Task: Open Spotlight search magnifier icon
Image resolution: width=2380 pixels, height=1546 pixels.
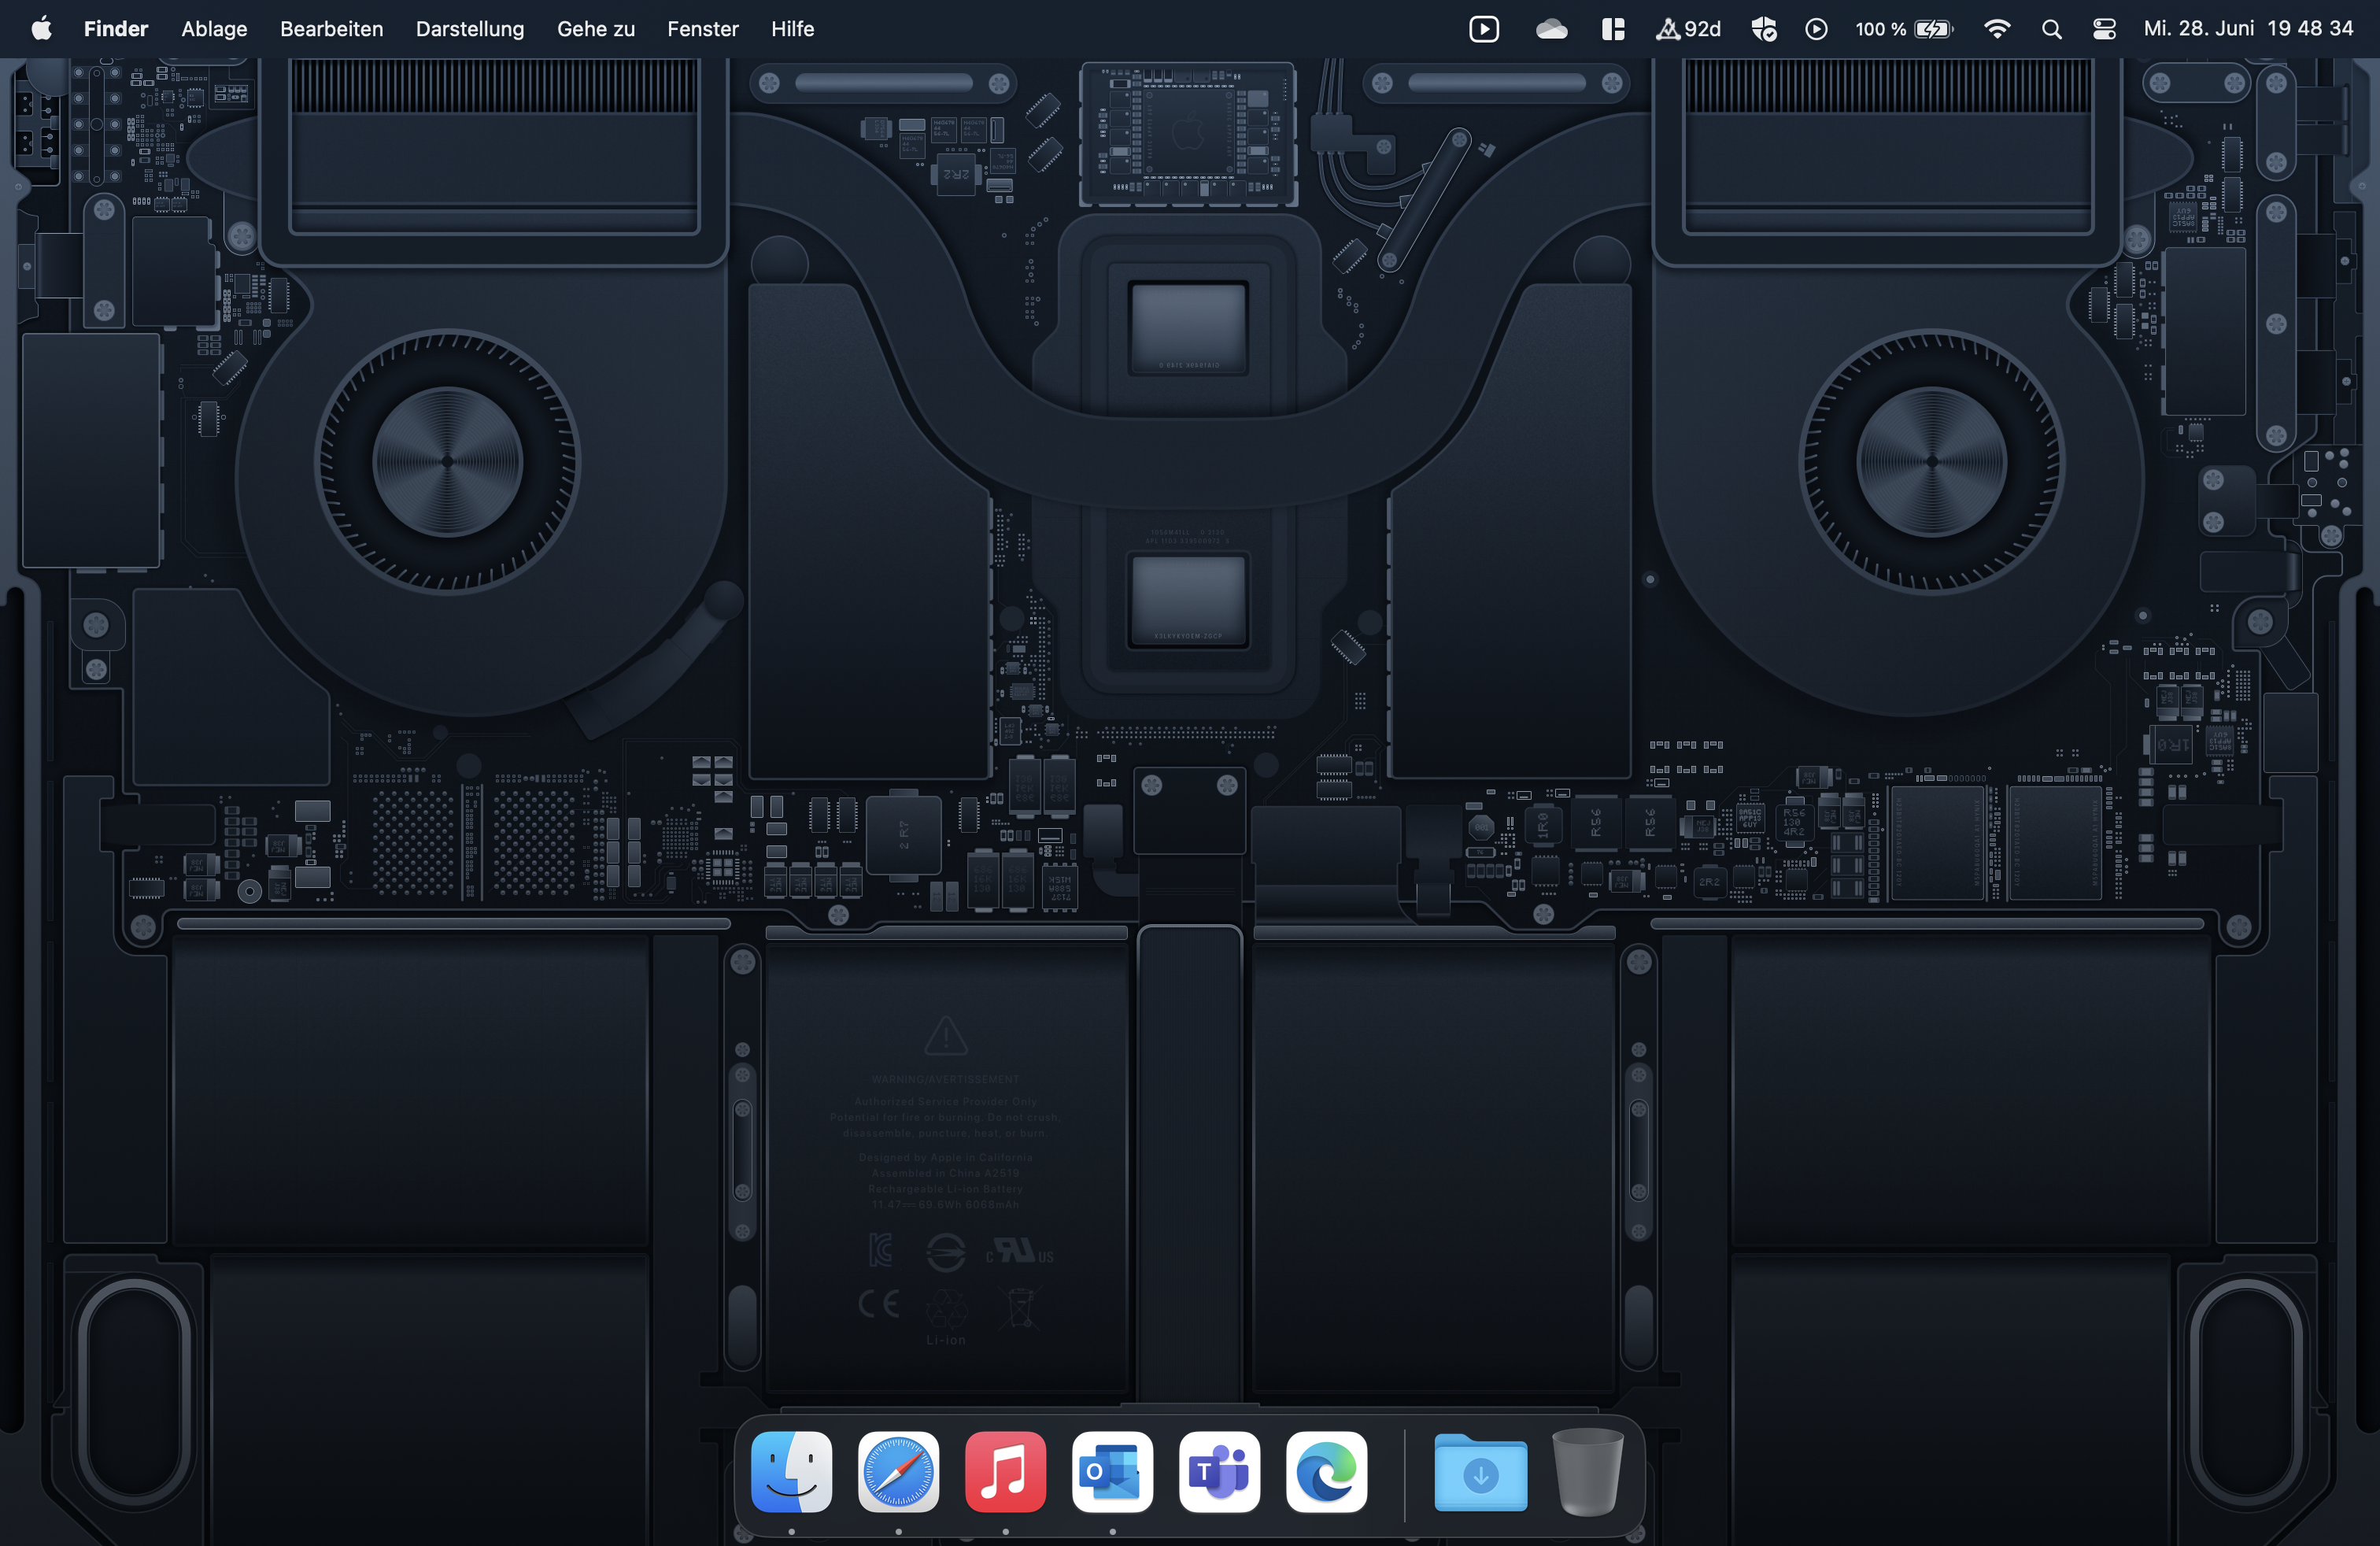Action: point(2051,29)
